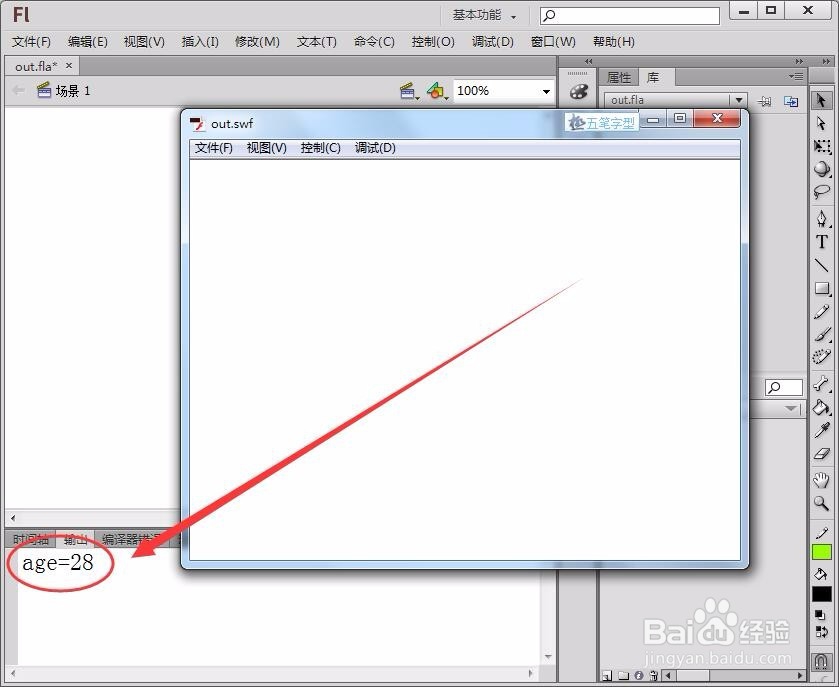Click the 五笔字型 input method badge

tap(602, 123)
